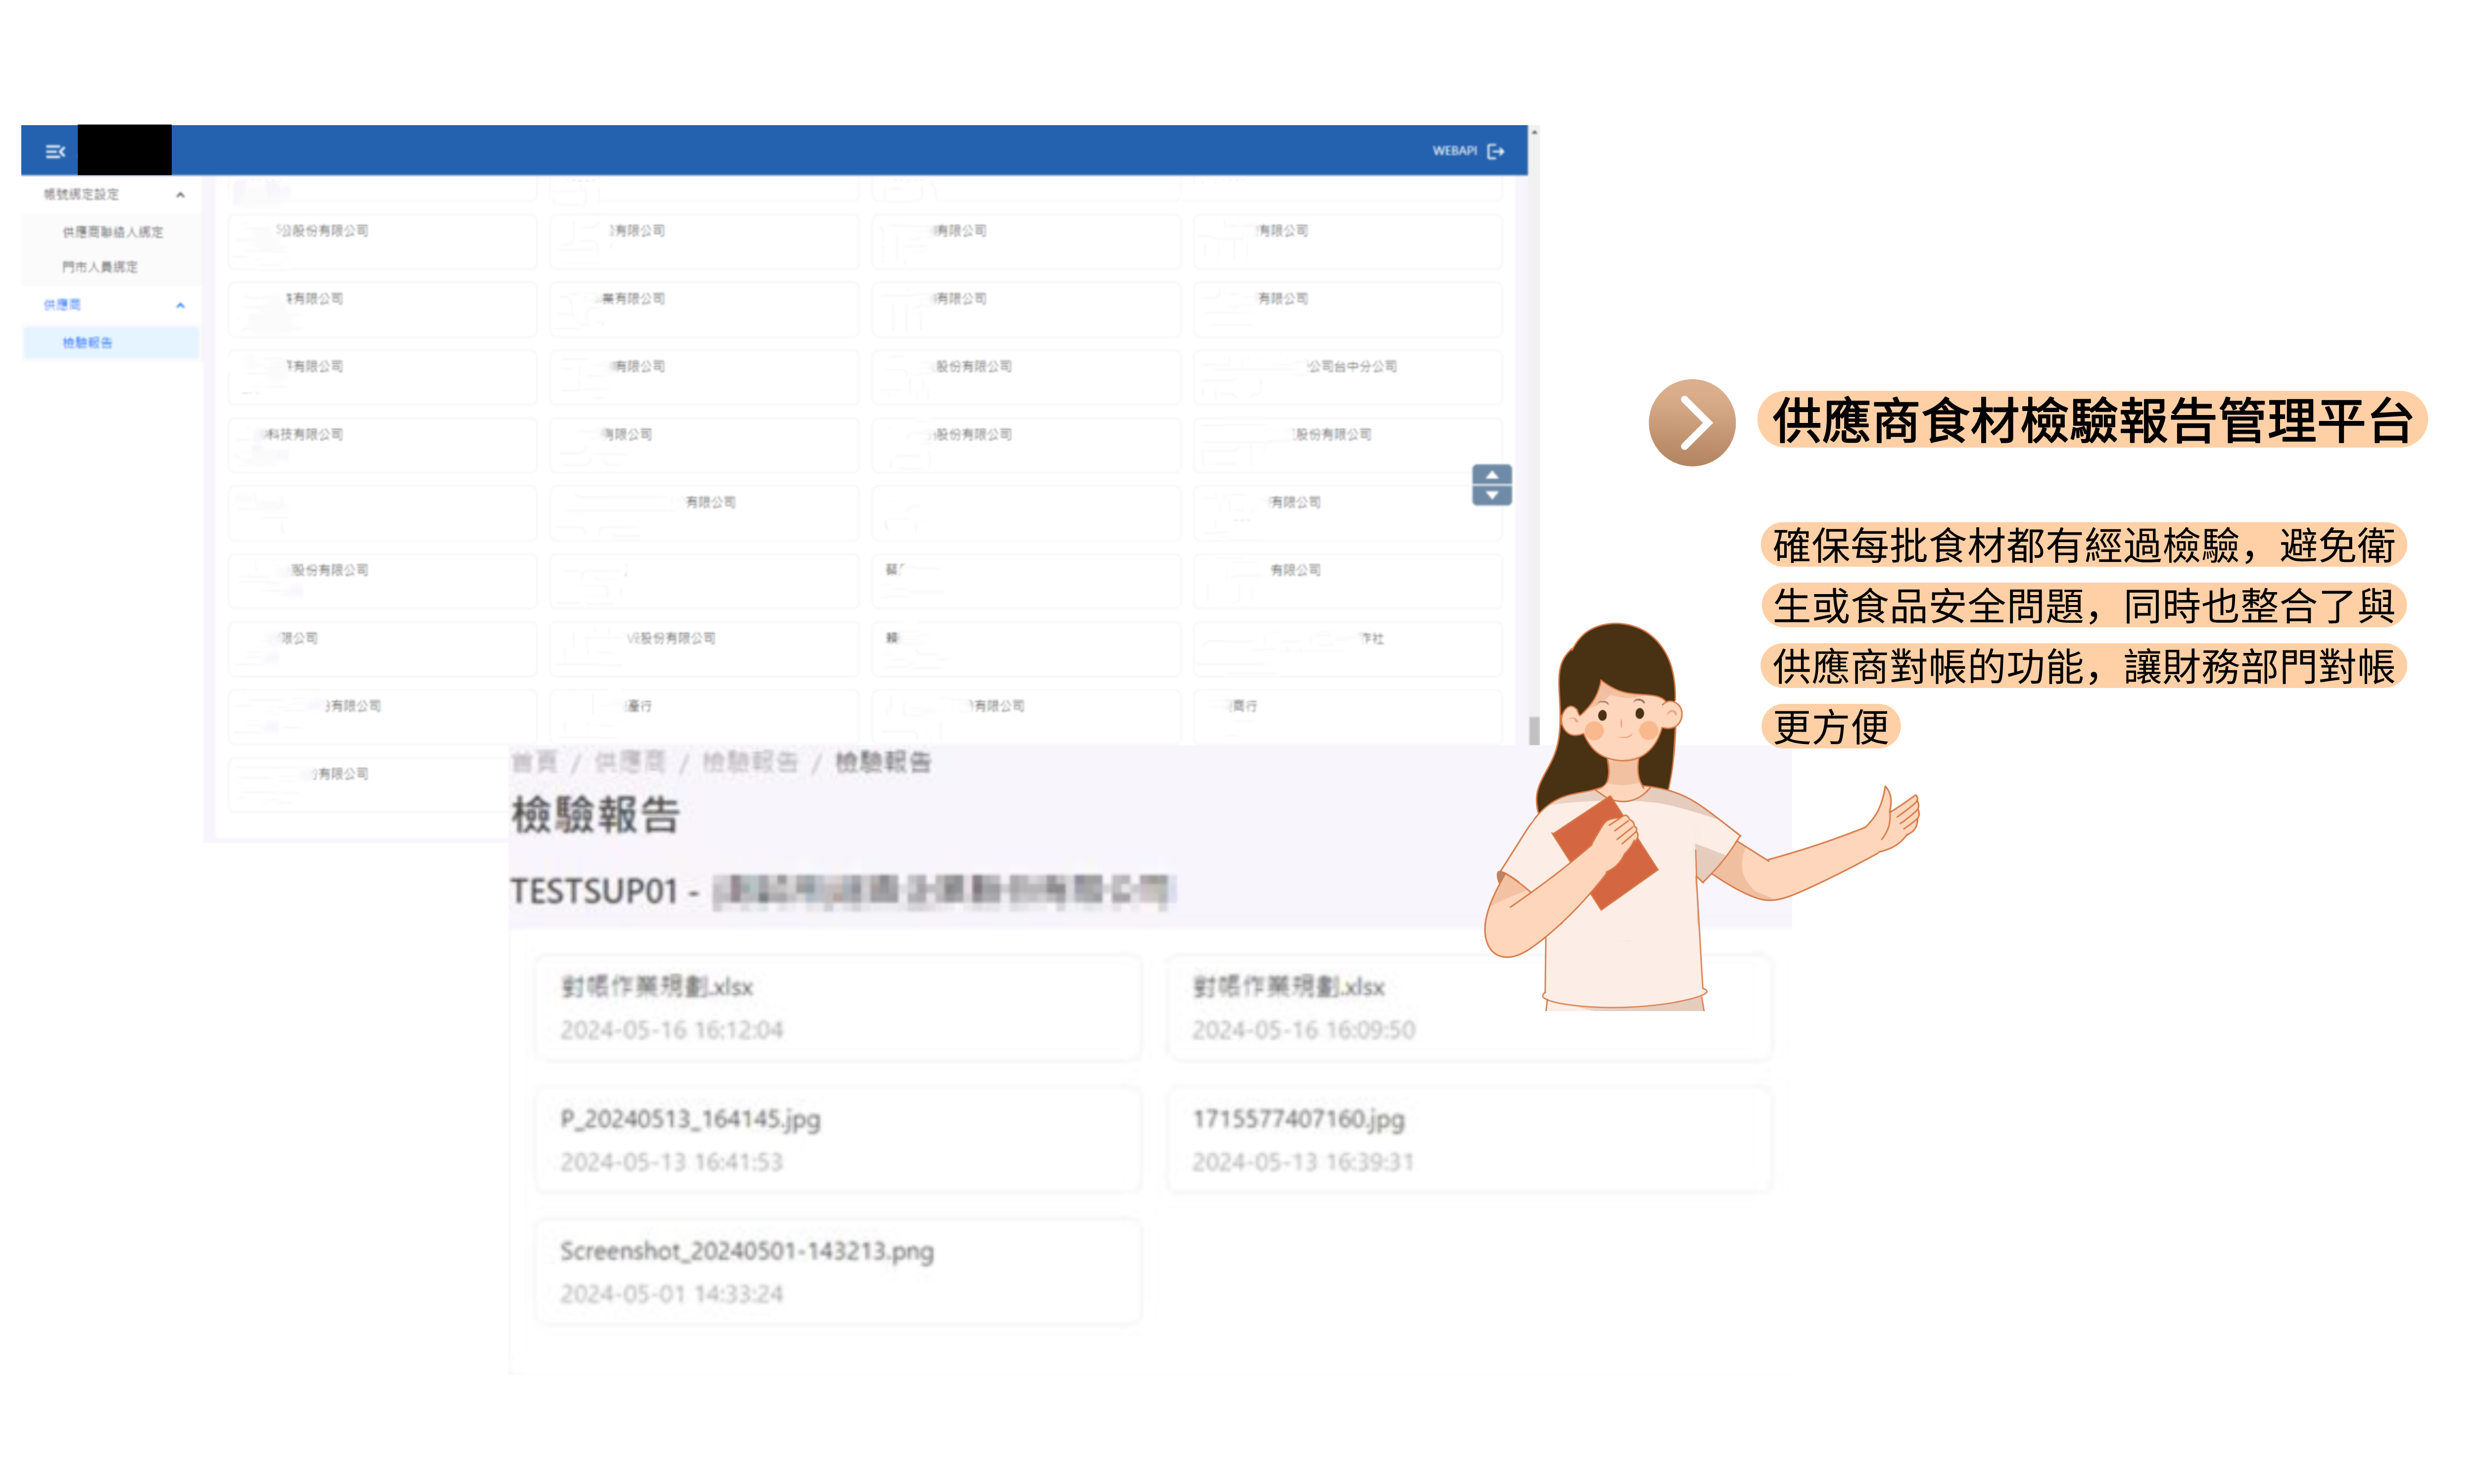The height and width of the screenshot is (1484, 2474).
Task: Open the 對帳作業規劃.xlsx file uploaded at 16:12:04
Action: (x=838, y=1008)
